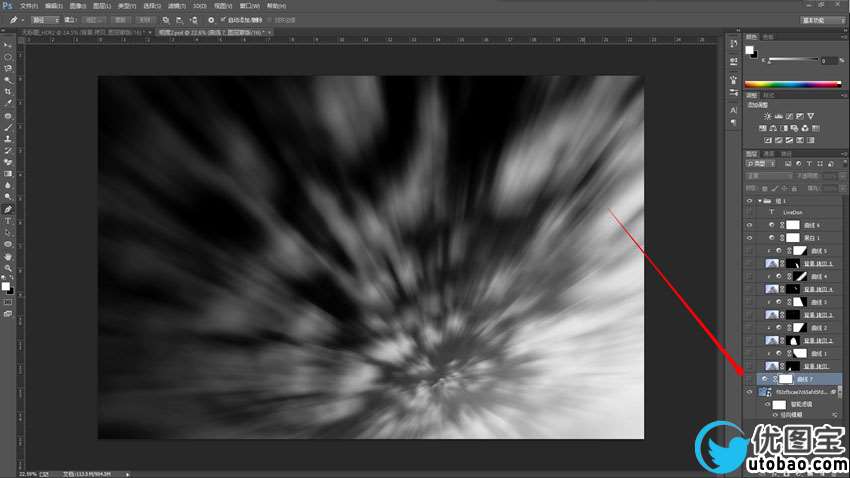
Task: Open the Layers panel menu
Action: (844, 154)
